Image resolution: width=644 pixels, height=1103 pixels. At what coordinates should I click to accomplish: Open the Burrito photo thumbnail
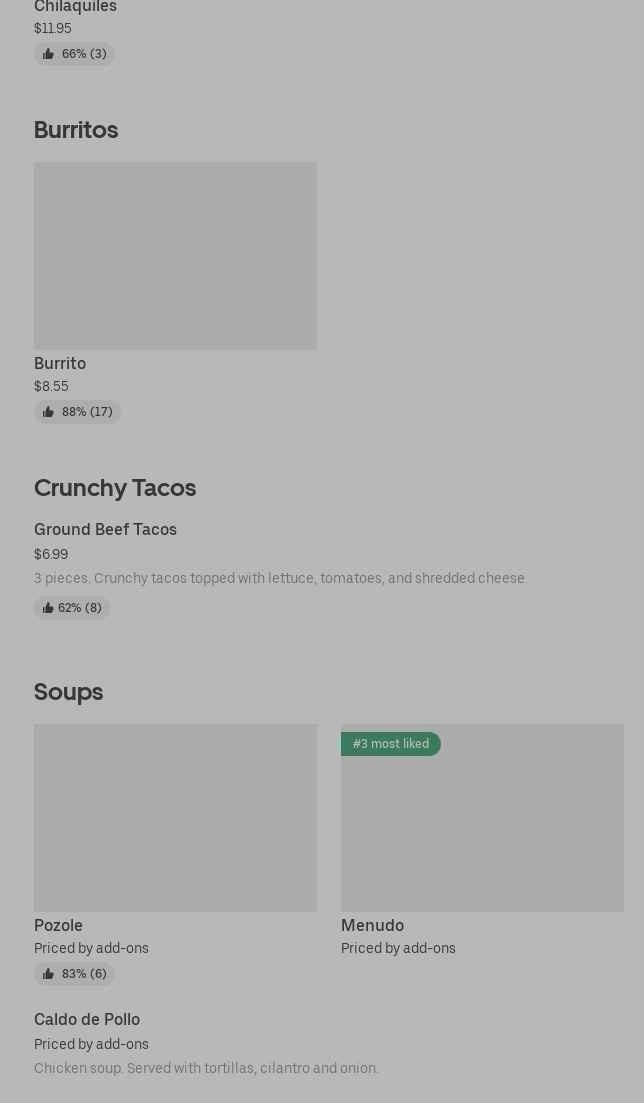(175, 256)
